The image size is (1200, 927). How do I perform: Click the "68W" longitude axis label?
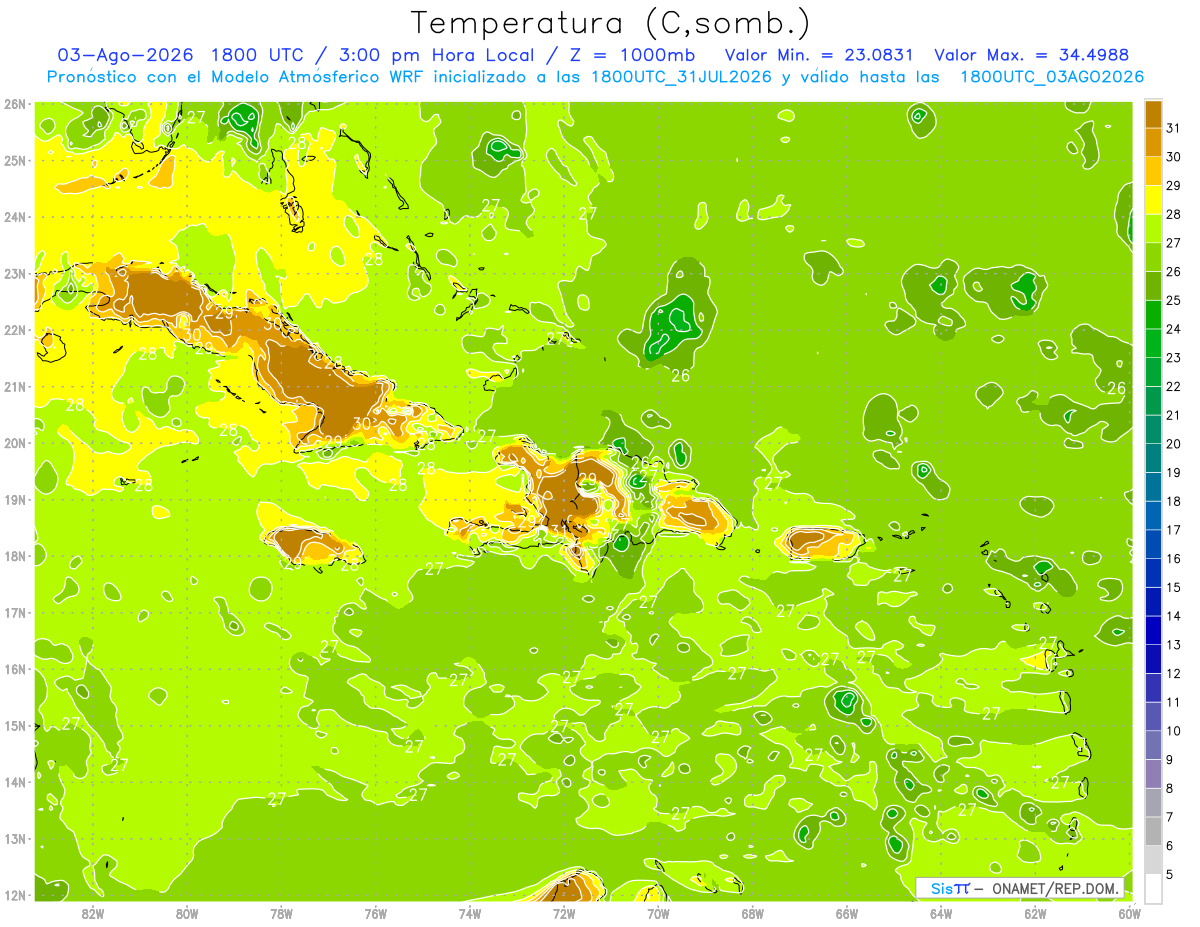(x=753, y=913)
